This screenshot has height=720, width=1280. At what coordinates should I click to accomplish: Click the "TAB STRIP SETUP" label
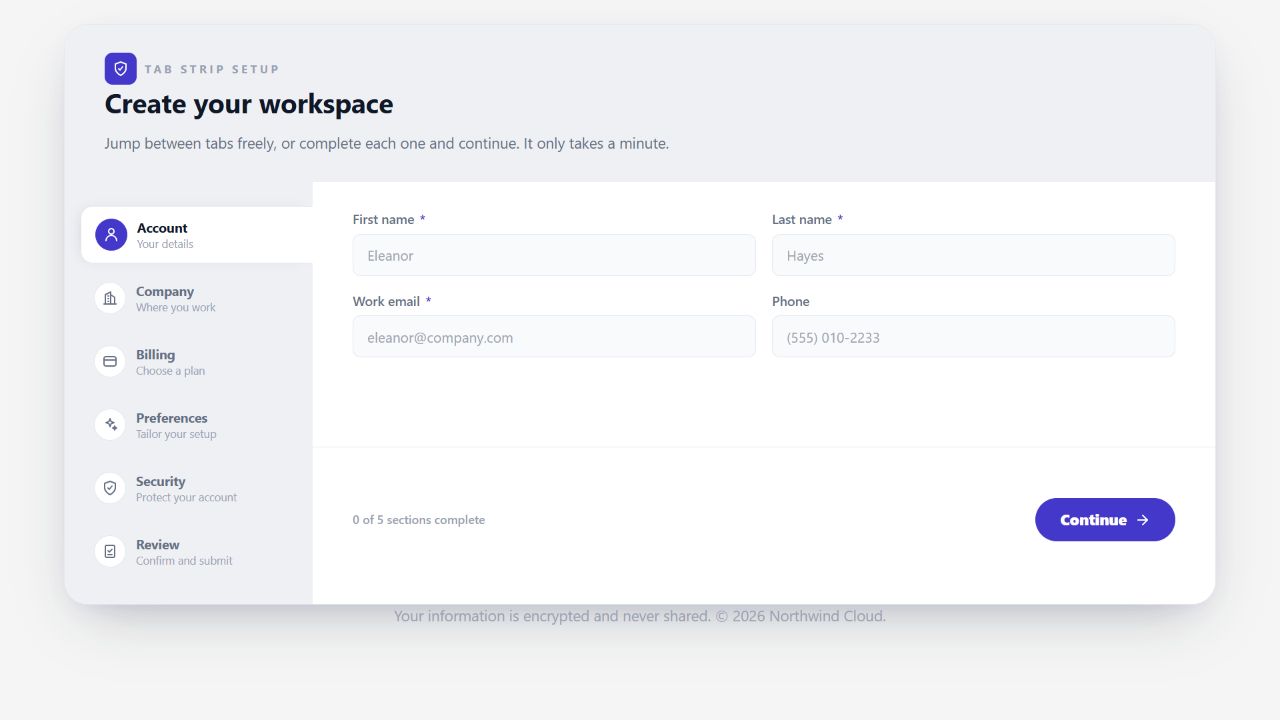coord(212,69)
